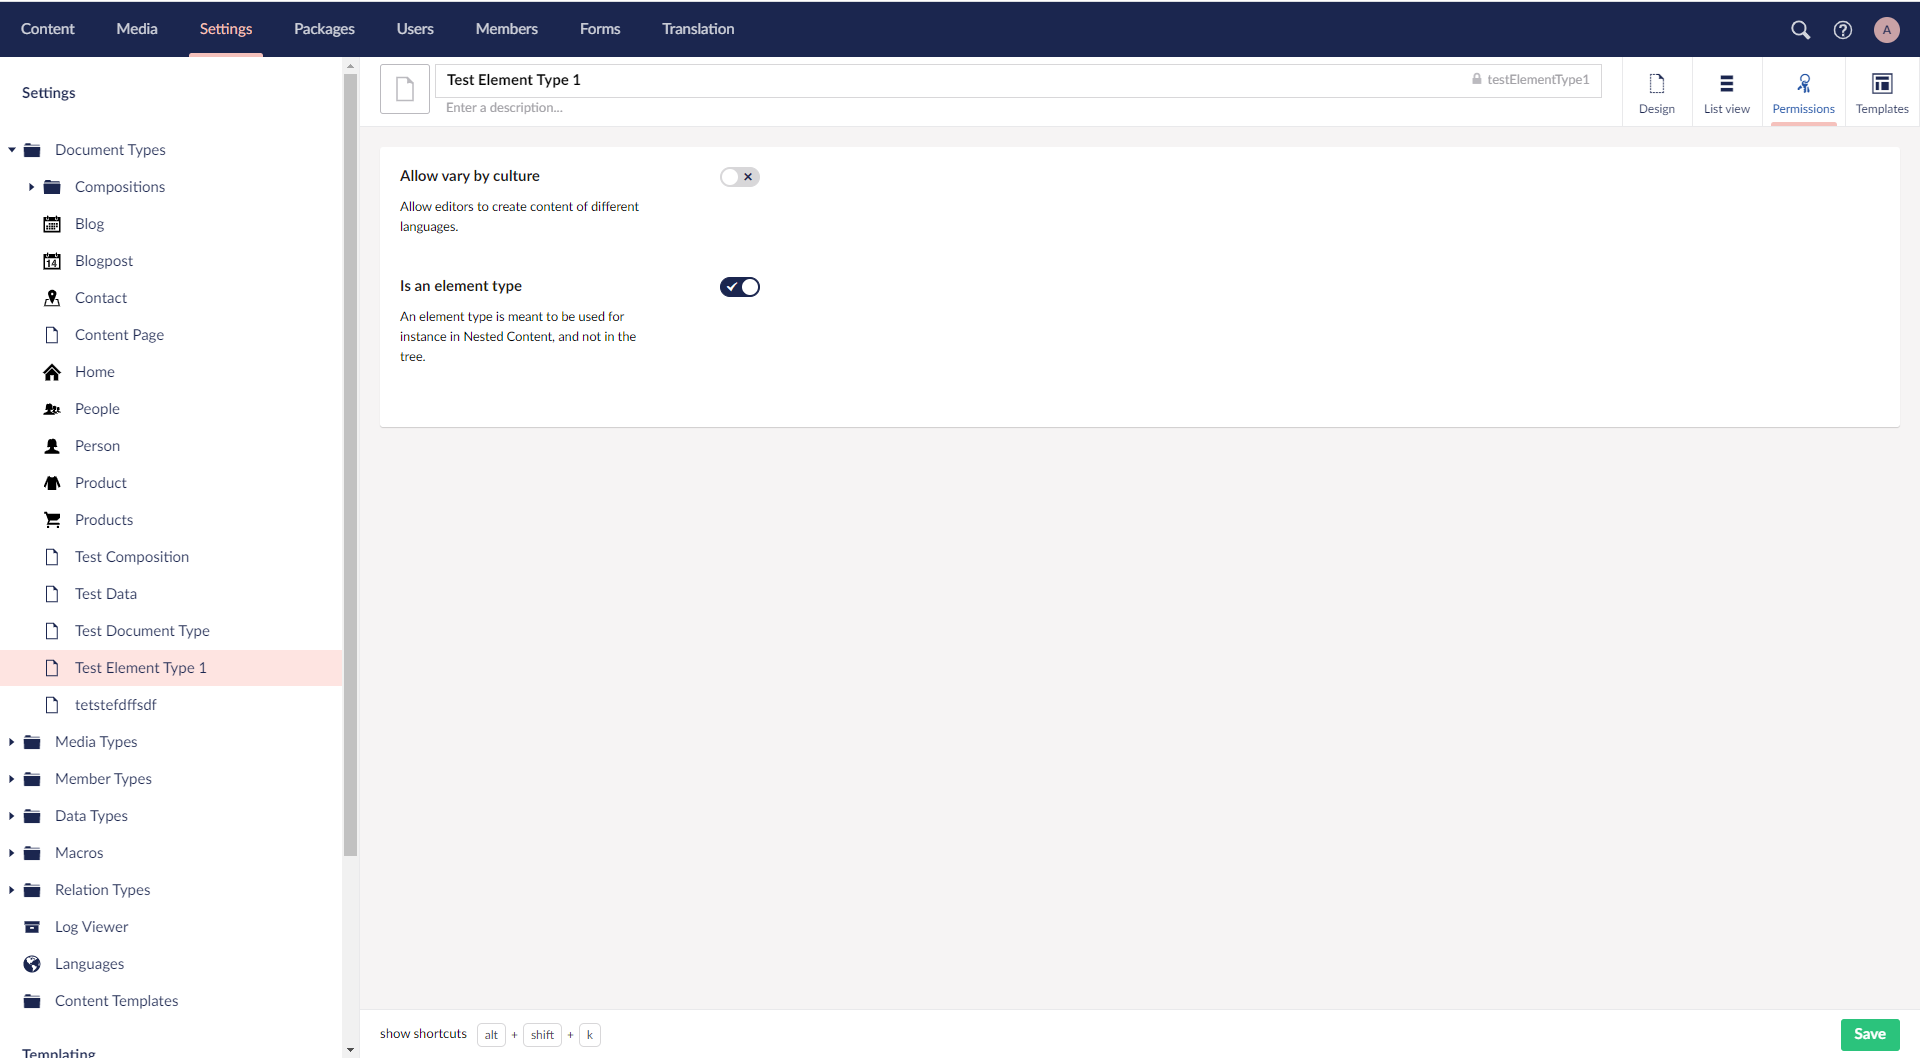Click the Home house icon
Screen dimensions: 1920x1058
pos(52,372)
